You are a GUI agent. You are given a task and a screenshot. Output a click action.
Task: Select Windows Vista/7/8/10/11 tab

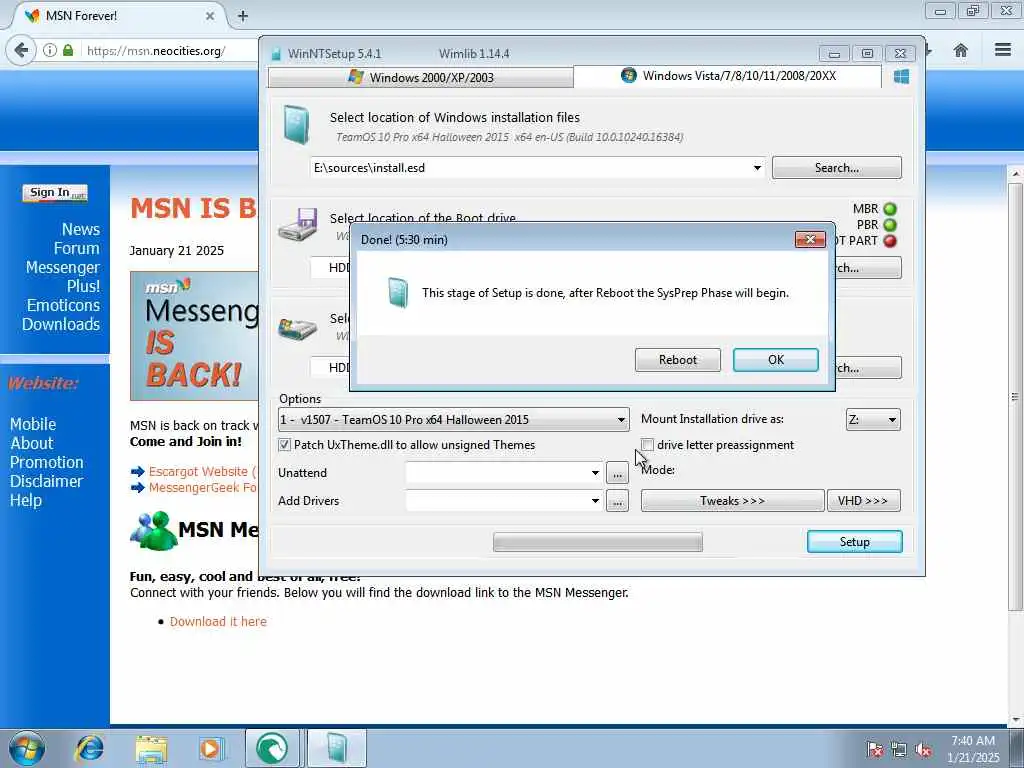[728, 76]
